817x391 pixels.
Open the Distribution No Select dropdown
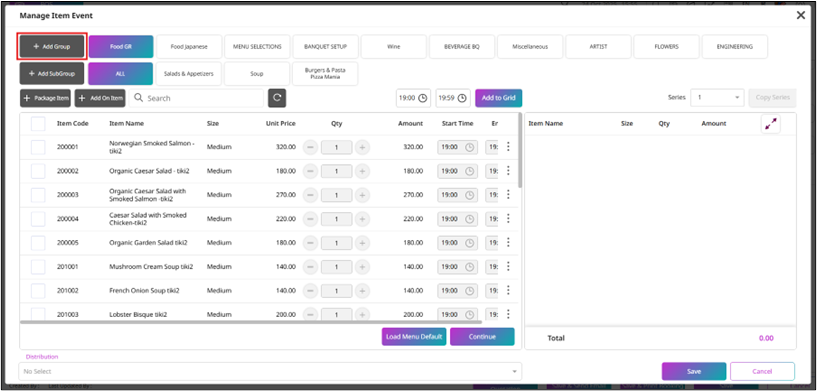pyautogui.click(x=270, y=371)
